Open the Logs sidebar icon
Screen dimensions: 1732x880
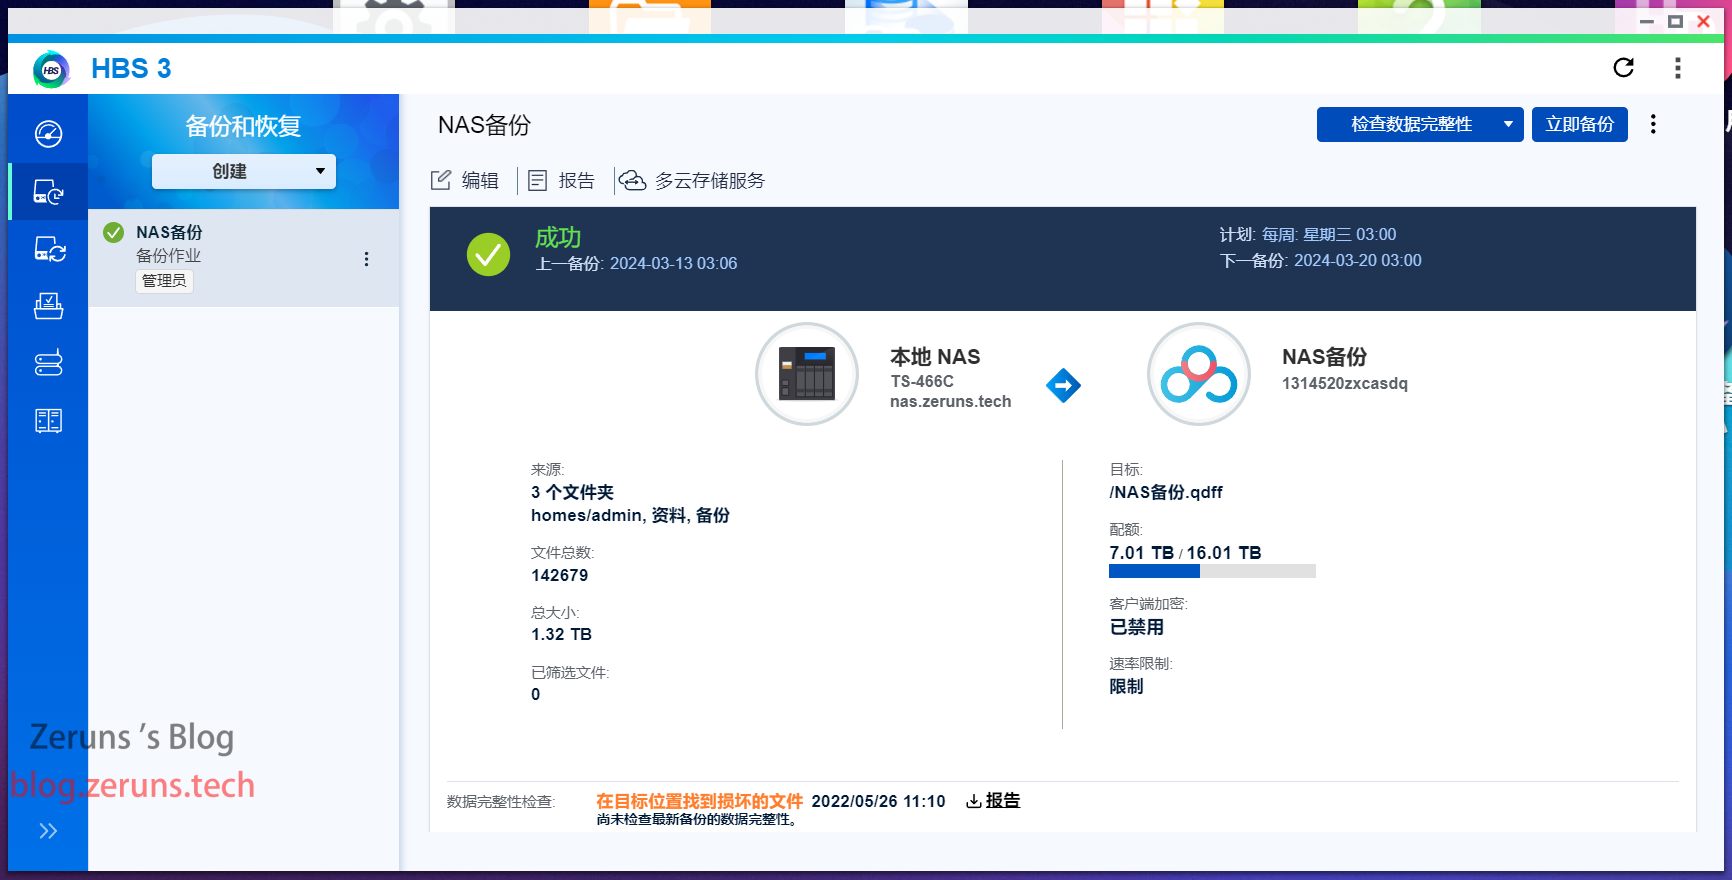pos(48,420)
